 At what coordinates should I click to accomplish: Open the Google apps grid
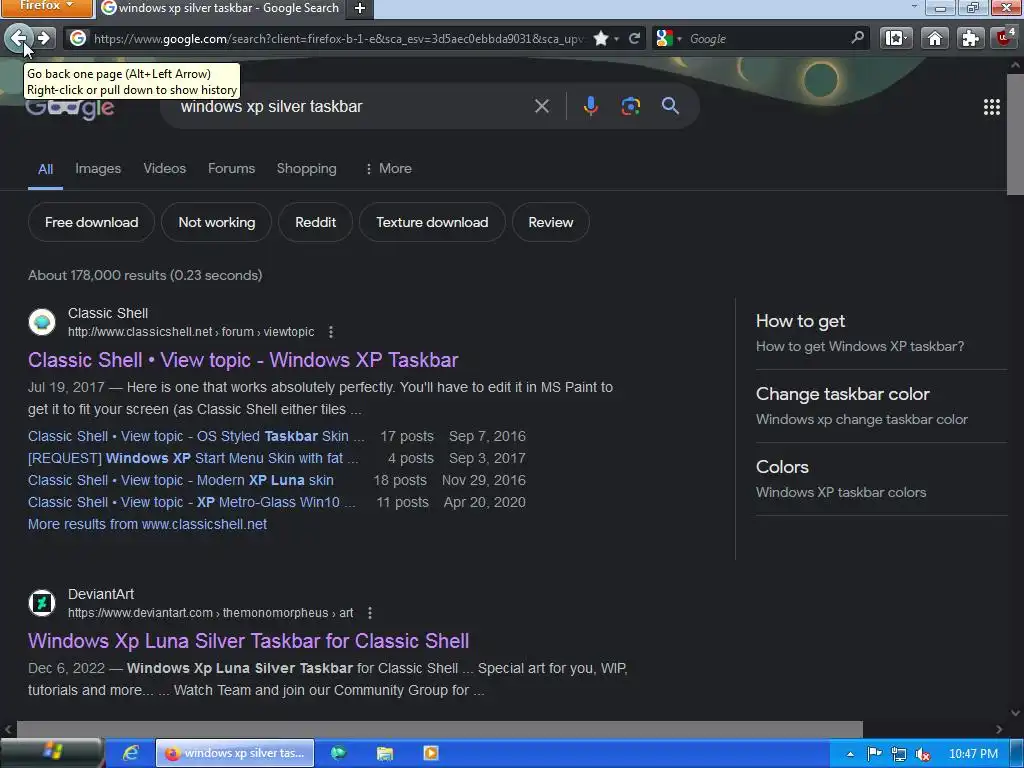(991, 107)
